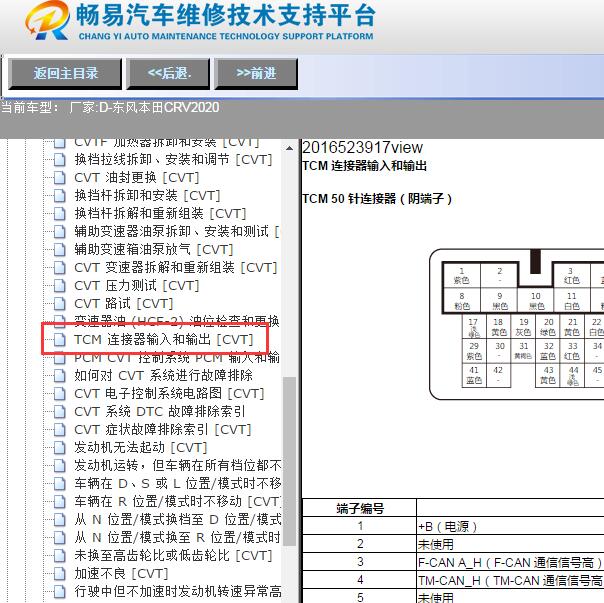Click the tree panel scrollbar thumb
Viewport: 604px width, 603px height.
point(289,461)
